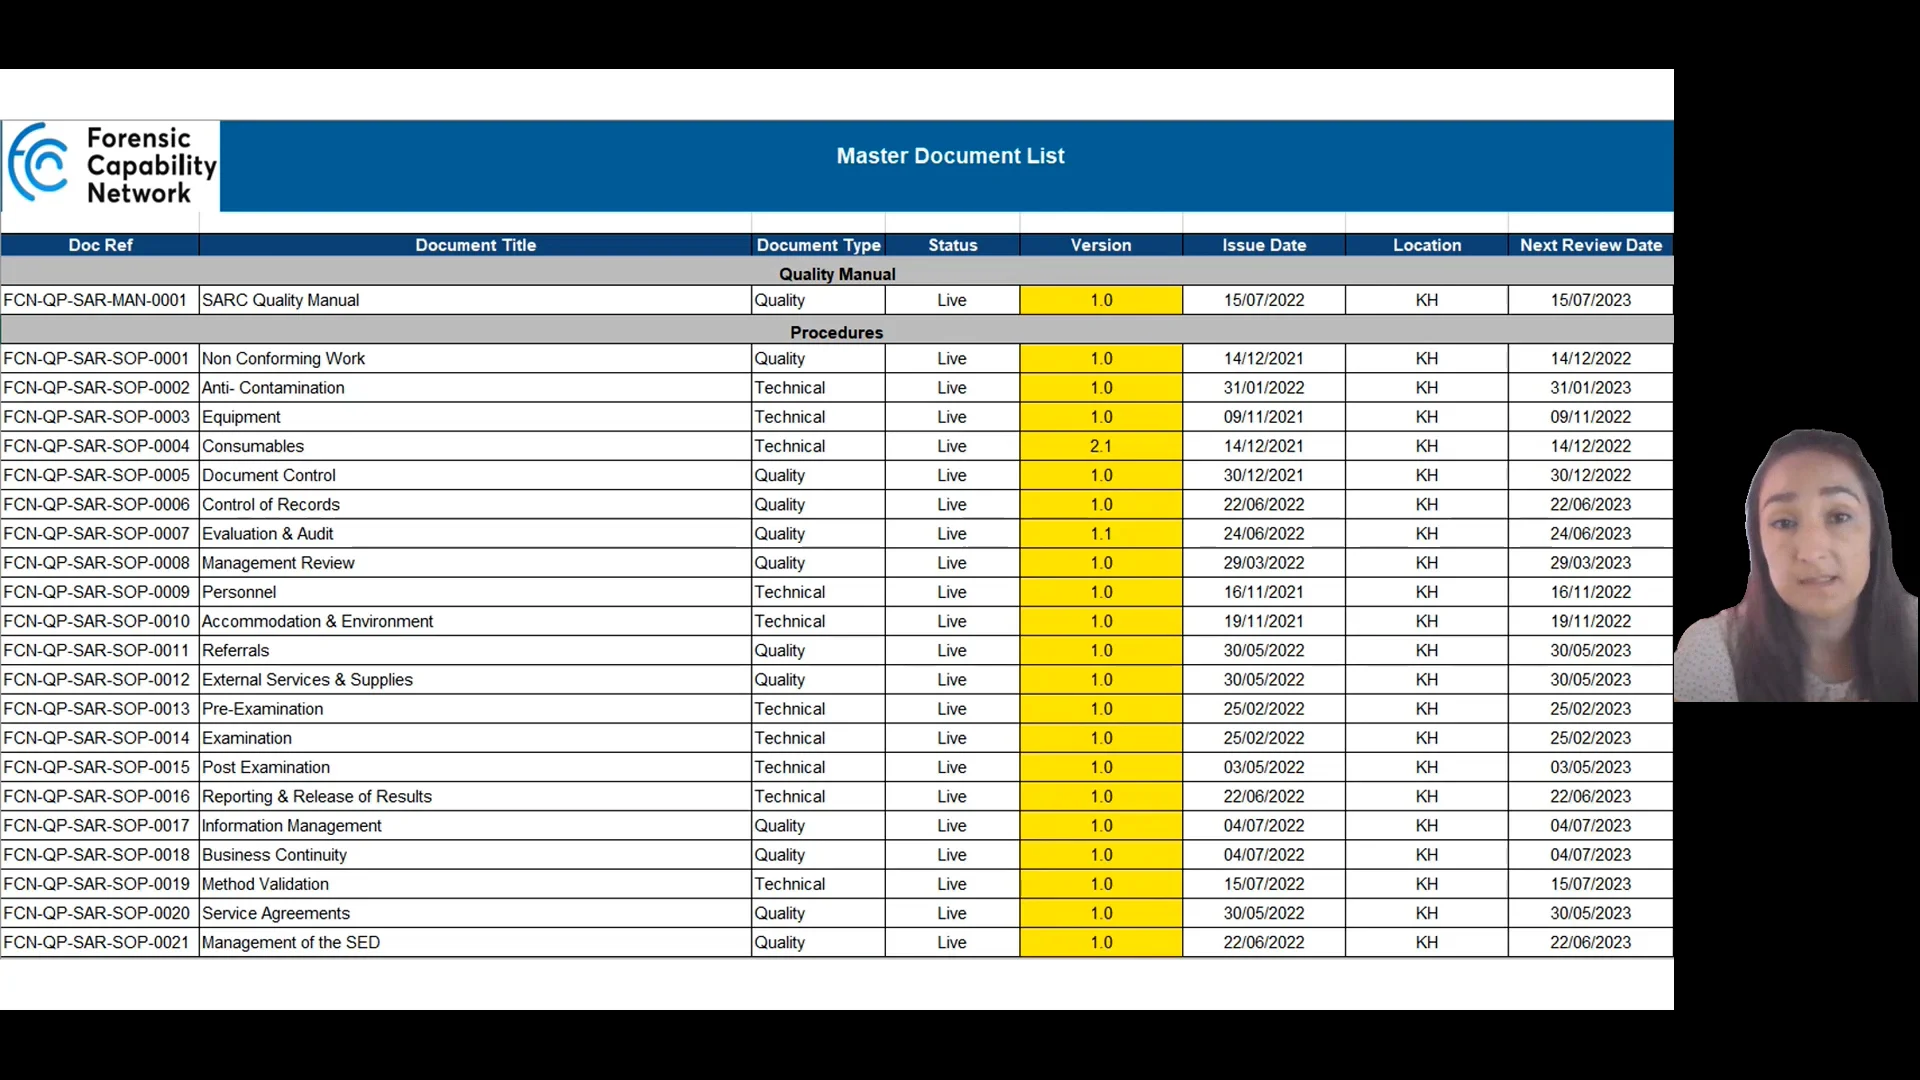The image size is (1920, 1080).
Task: Click the FCN-QP-SAR-SOP-0013 reference cell
Action: 96,709
